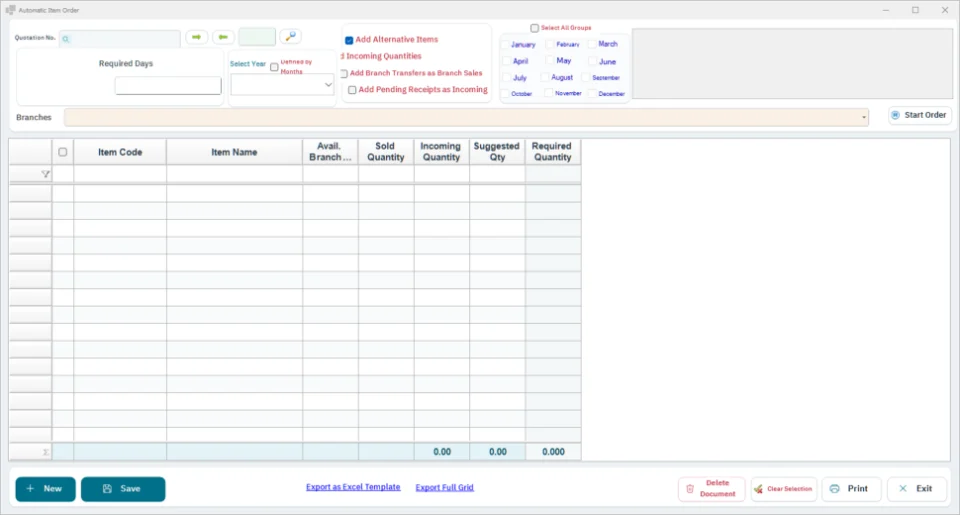Check the May month box
This screenshot has width=960, height=515.
tap(549, 61)
